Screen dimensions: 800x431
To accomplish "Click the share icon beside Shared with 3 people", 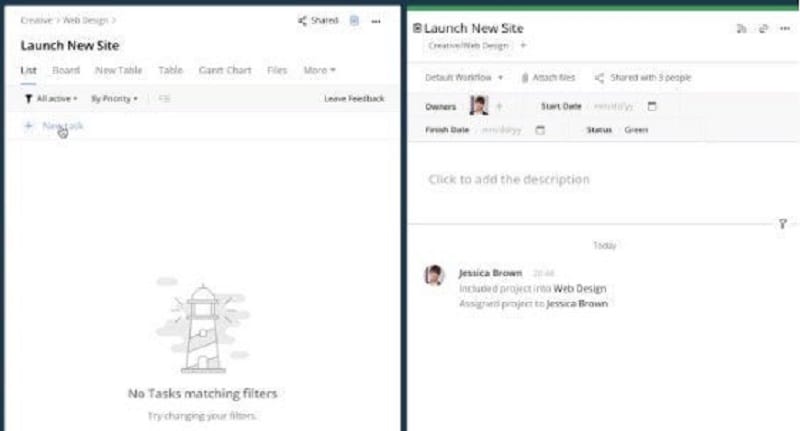I will pyautogui.click(x=599, y=78).
